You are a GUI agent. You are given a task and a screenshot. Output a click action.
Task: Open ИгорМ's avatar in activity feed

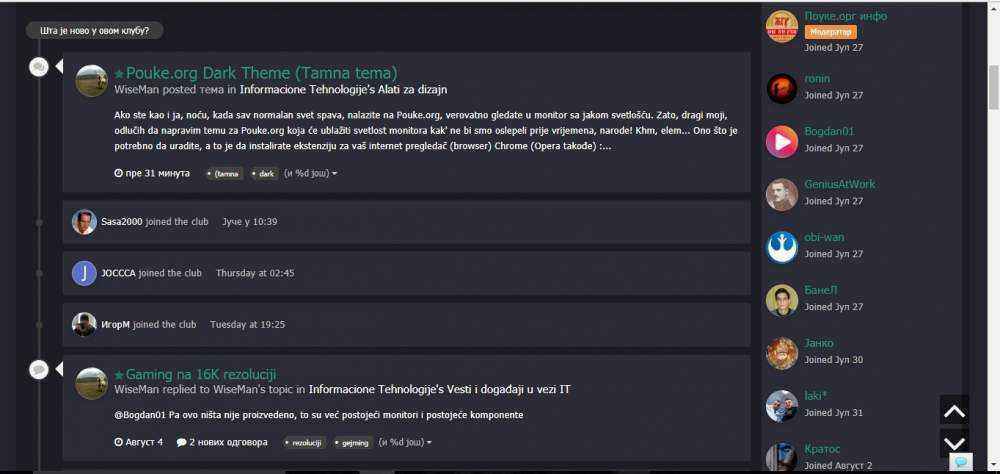tap(84, 325)
